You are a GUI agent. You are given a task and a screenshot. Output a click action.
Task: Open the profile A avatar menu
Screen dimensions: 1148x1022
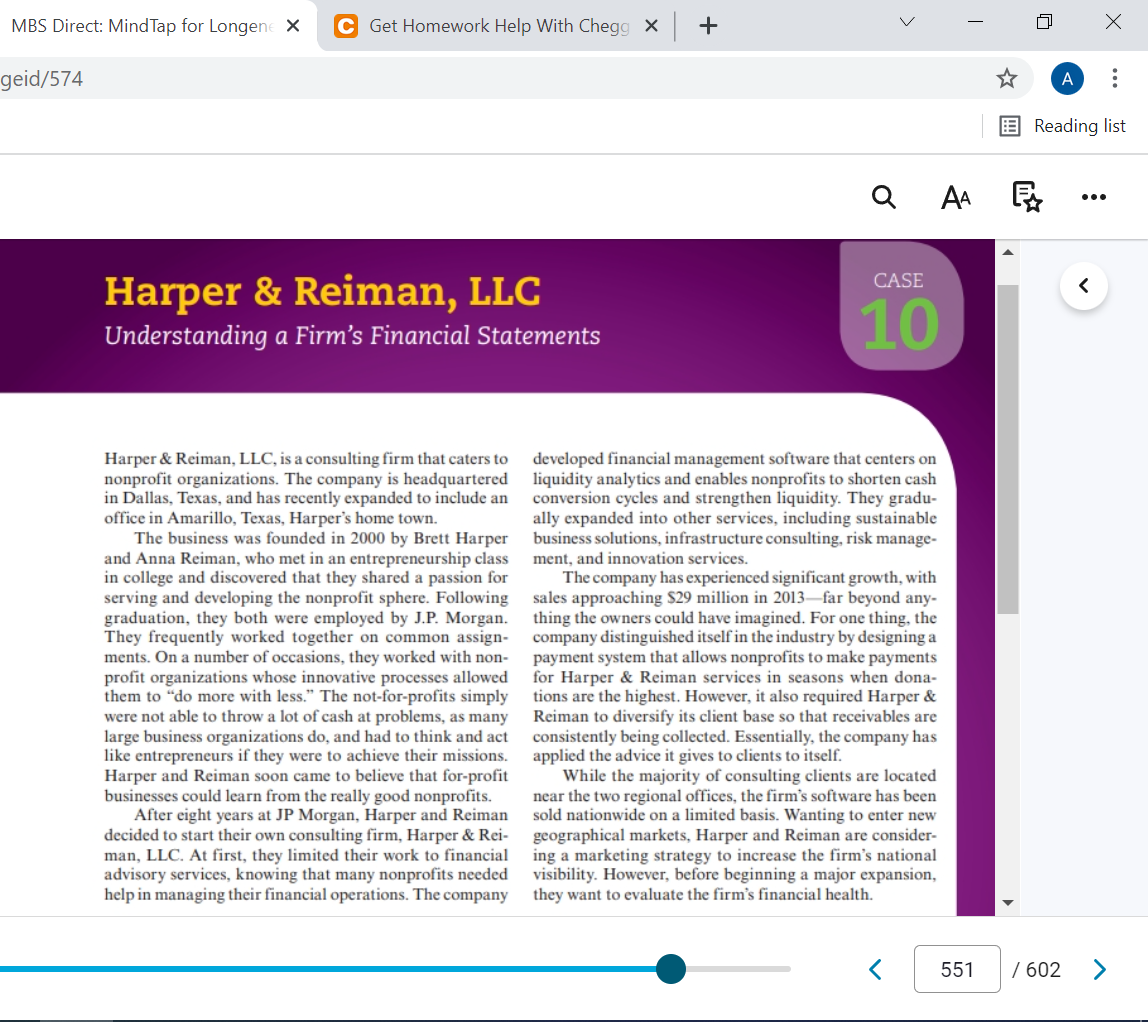[1067, 78]
